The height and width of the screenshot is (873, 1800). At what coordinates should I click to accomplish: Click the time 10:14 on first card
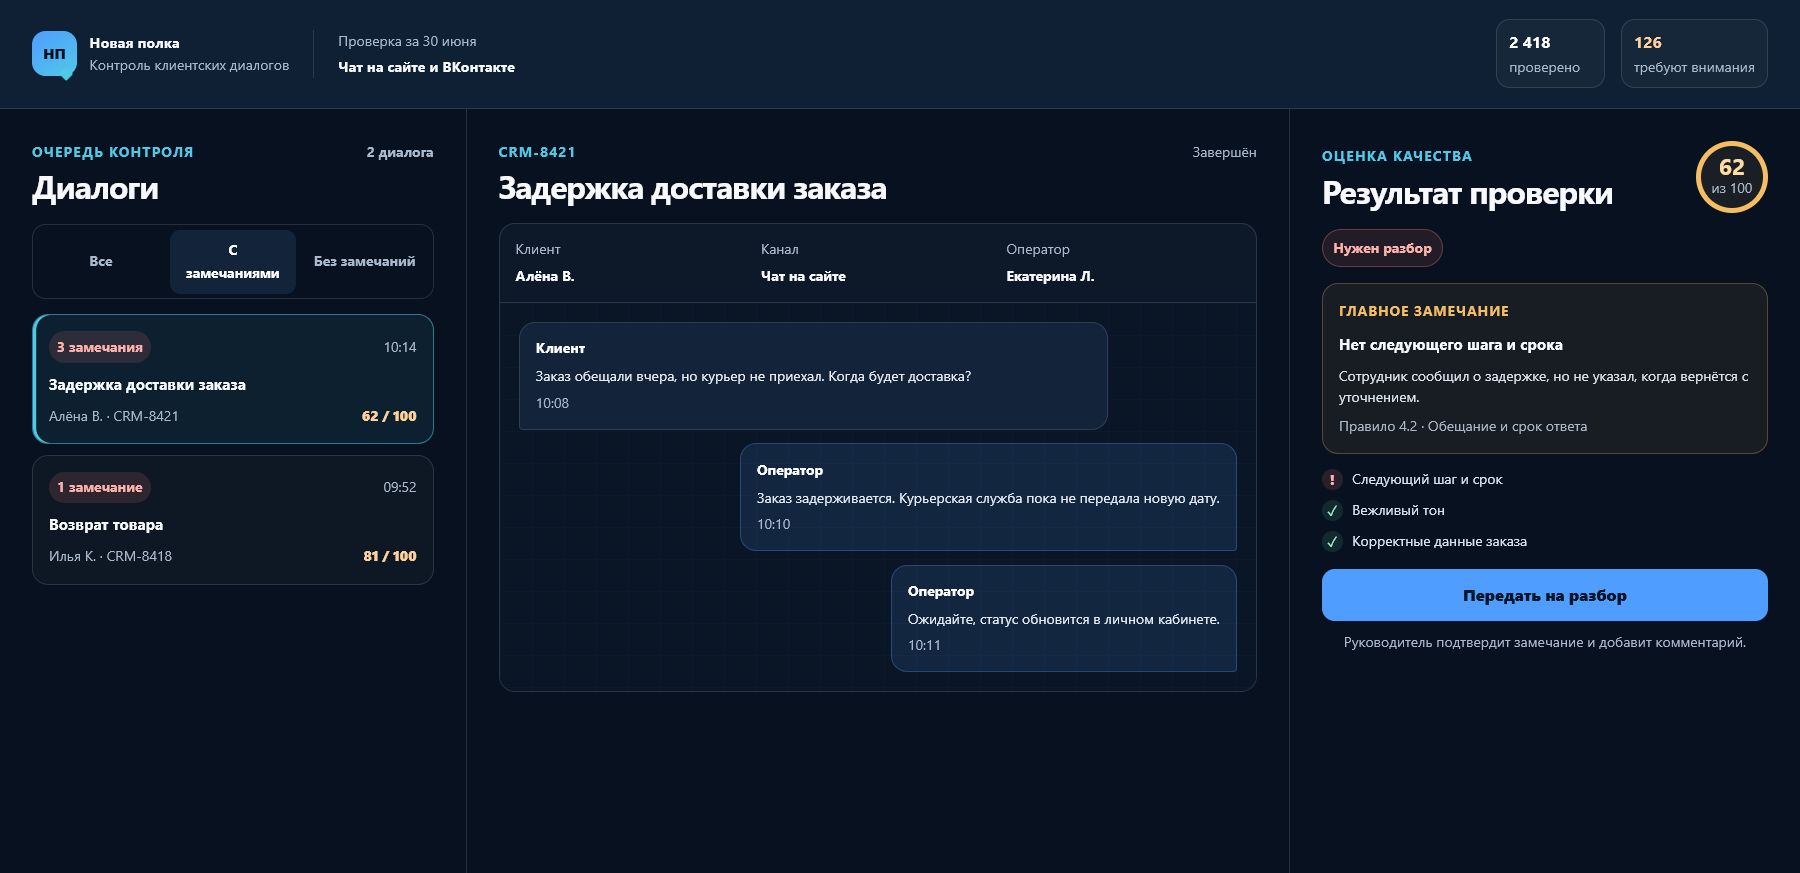click(x=400, y=347)
